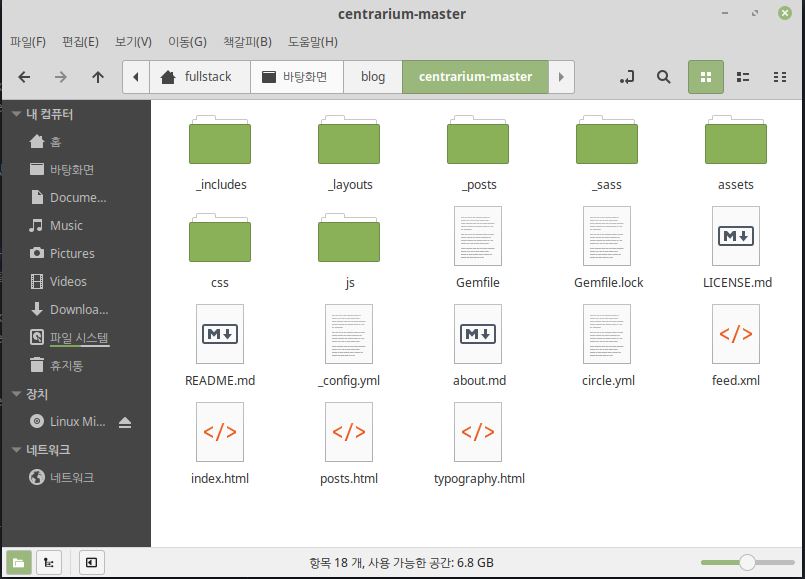Go back using the left arrow button
805x579 pixels.
(x=24, y=77)
